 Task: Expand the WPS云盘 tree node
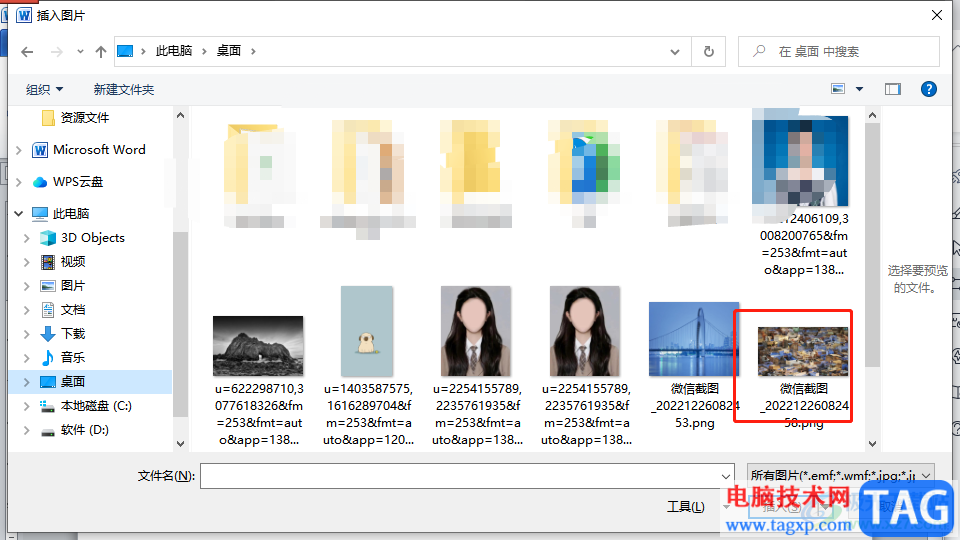click(19, 182)
